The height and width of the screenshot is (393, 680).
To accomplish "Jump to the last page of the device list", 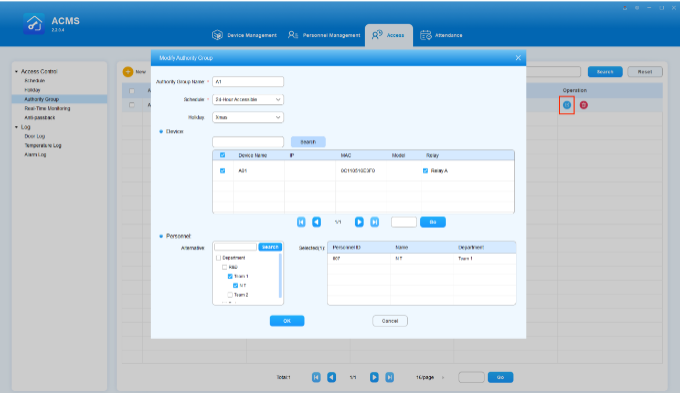I will (x=375, y=222).
